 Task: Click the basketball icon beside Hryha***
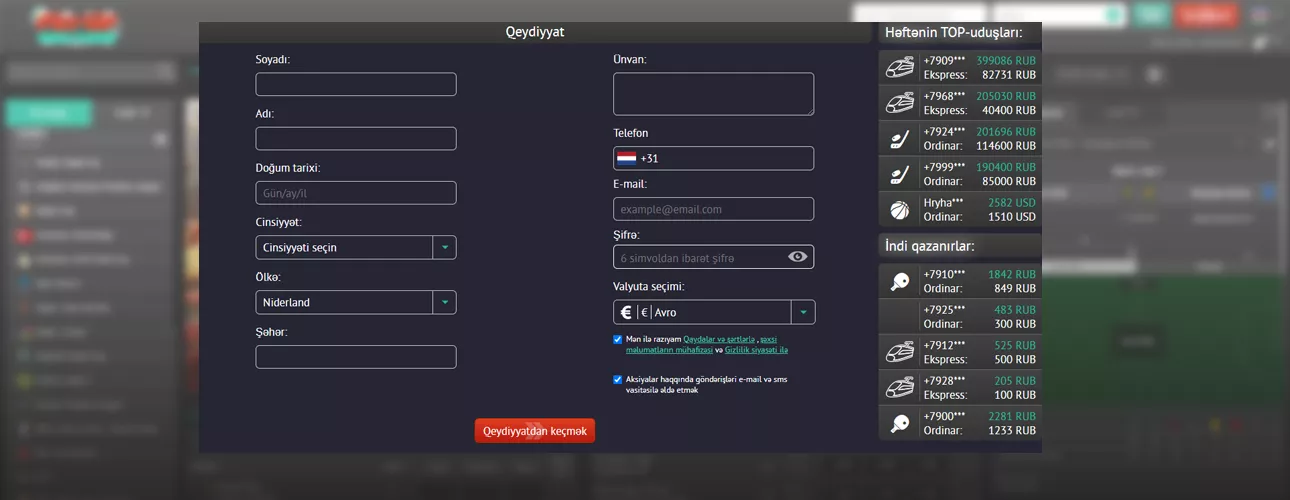coord(899,209)
